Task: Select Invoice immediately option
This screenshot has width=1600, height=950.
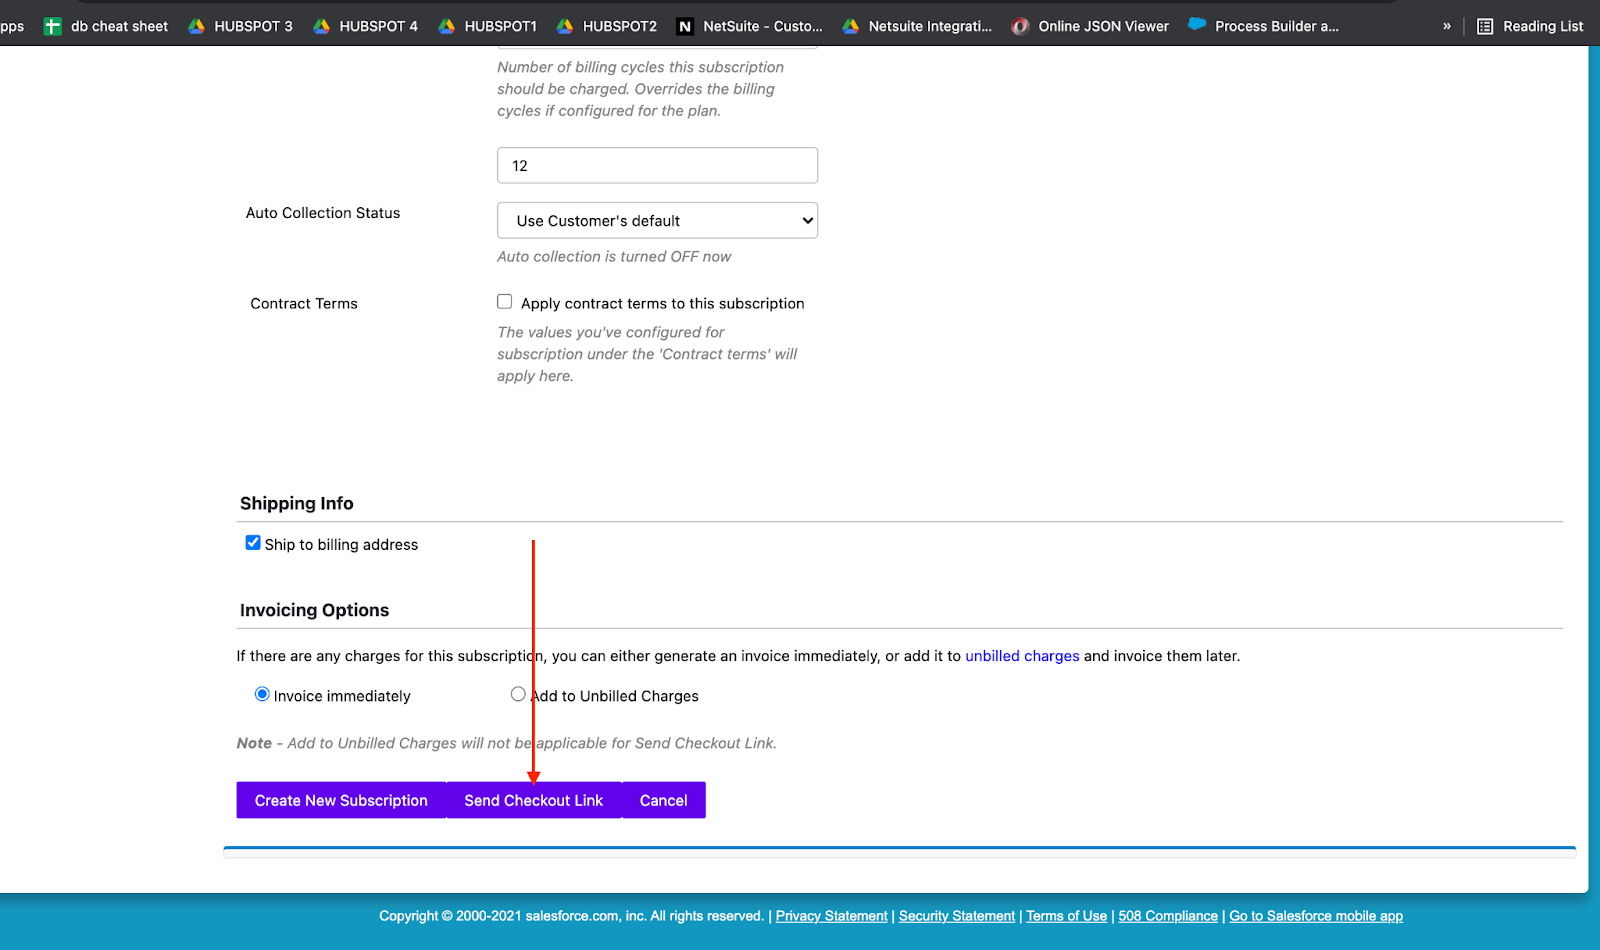Action: pyautogui.click(x=262, y=694)
